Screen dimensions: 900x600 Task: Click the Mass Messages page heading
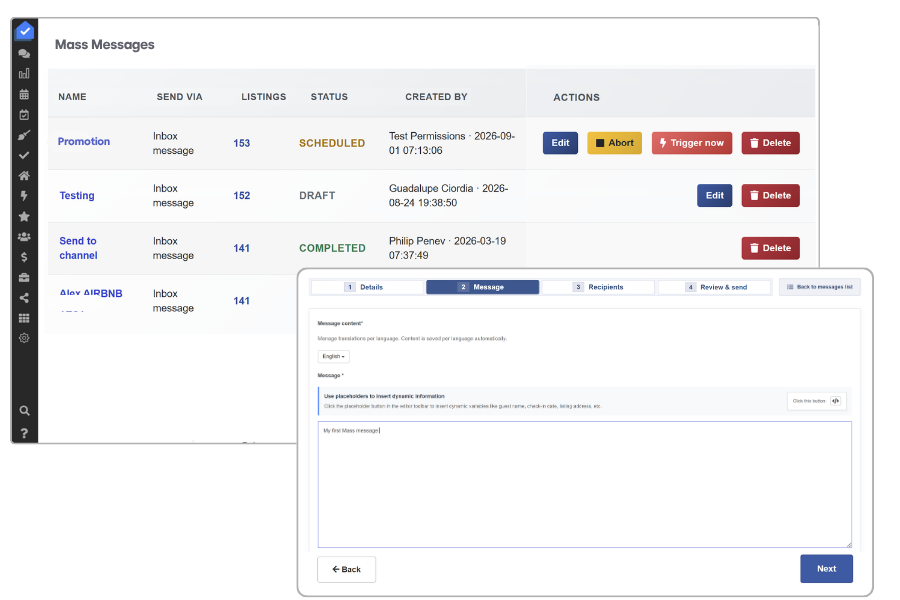[x=104, y=44]
